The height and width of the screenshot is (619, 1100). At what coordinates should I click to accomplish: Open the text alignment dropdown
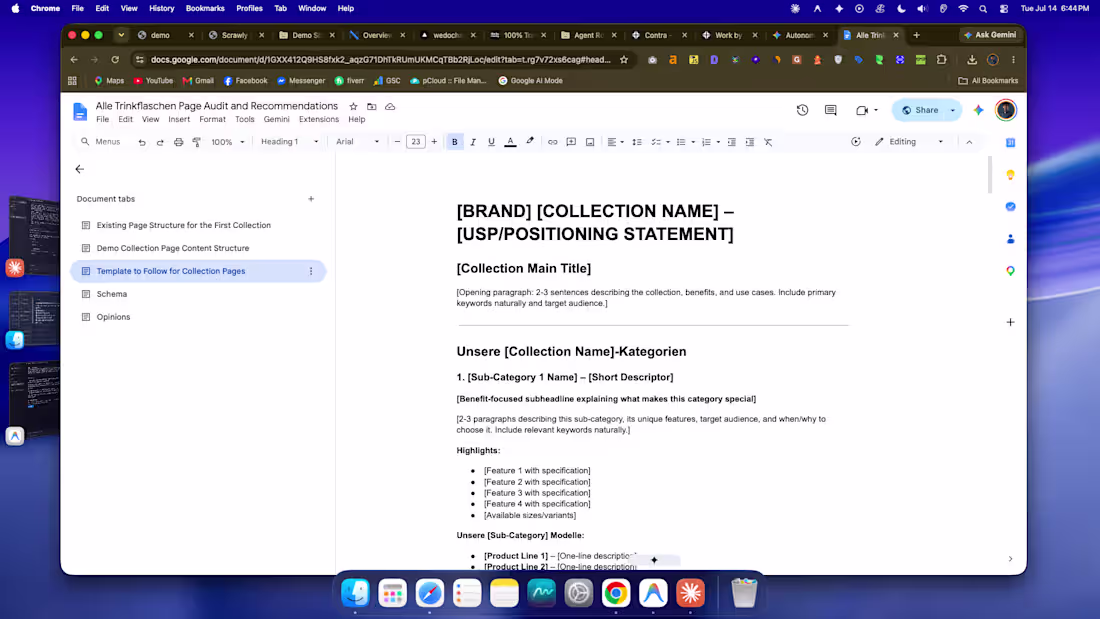pos(615,142)
